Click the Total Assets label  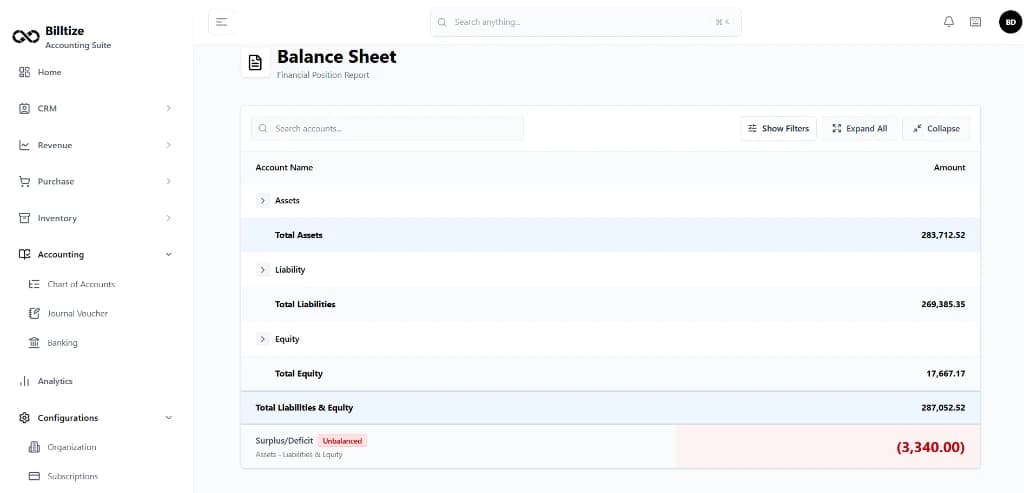click(x=298, y=235)
